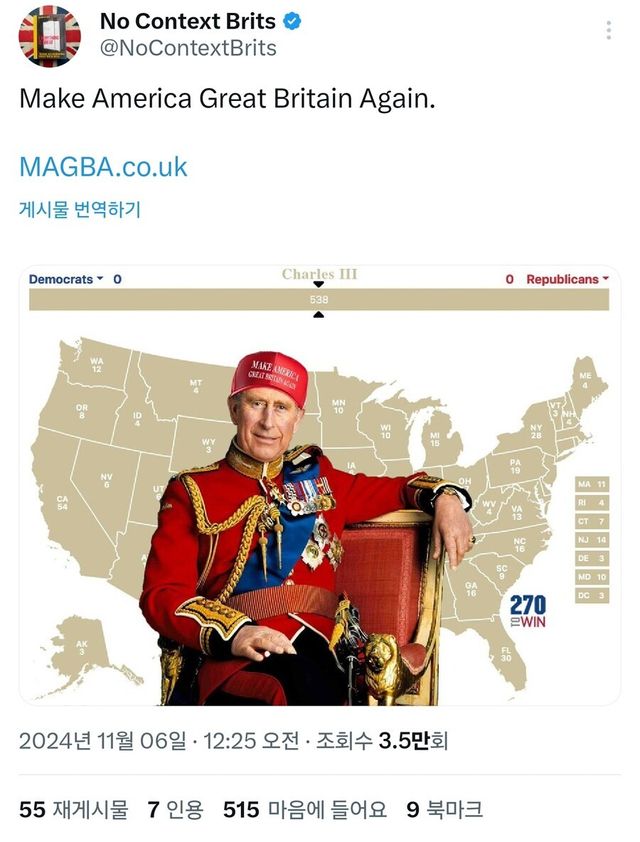
Task: Click the translate post link
Action: [80, 209]
